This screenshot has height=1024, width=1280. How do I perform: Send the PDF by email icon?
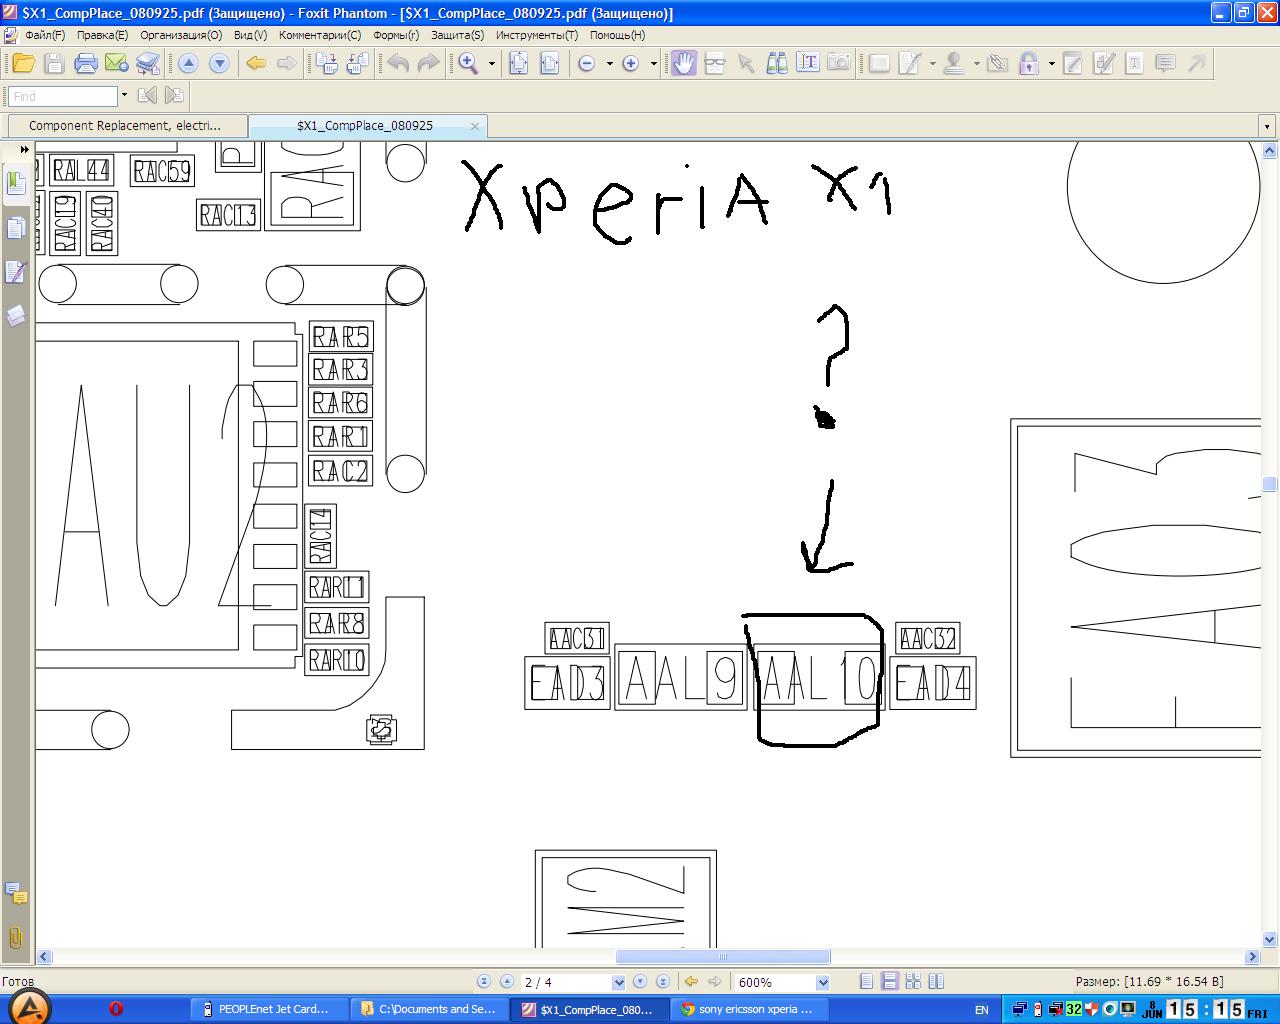tap(117, 63)
